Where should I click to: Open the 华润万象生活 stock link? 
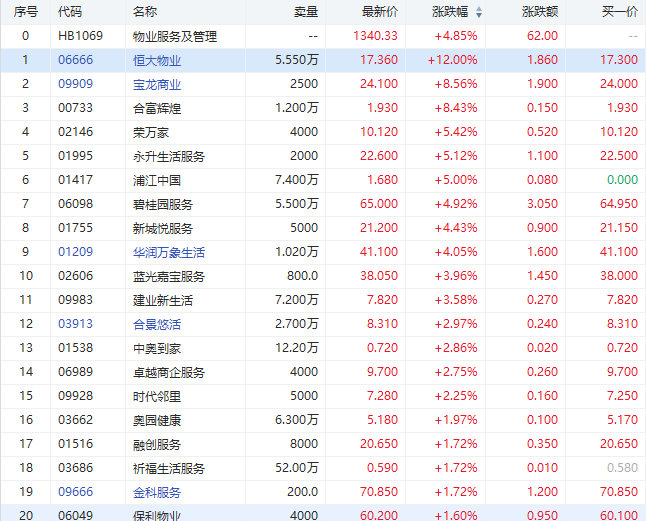tap(169, 252)
